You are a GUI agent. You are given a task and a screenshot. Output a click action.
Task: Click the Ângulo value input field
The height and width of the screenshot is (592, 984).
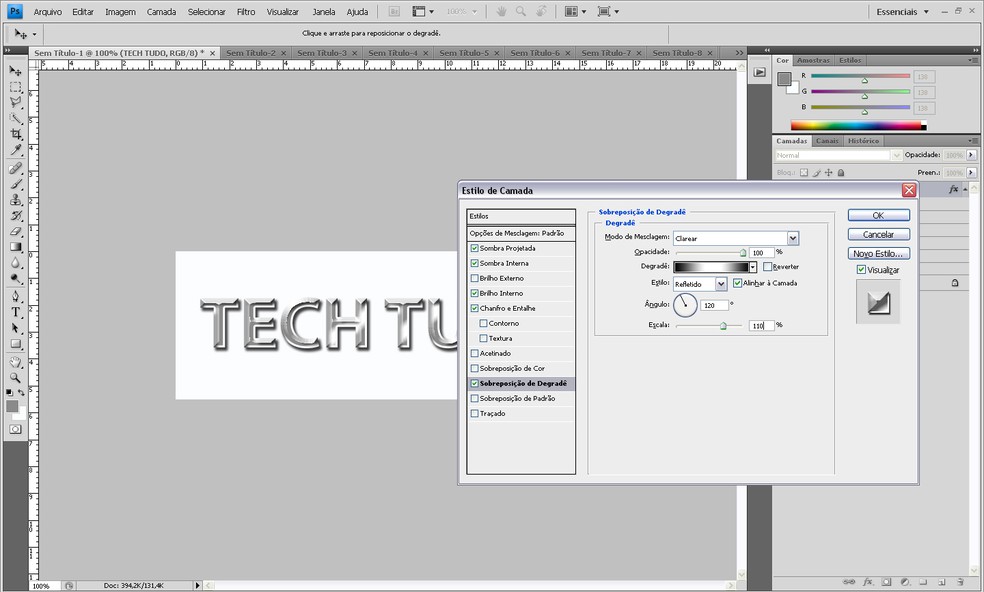pyautogui.click(x=714, y=305)
